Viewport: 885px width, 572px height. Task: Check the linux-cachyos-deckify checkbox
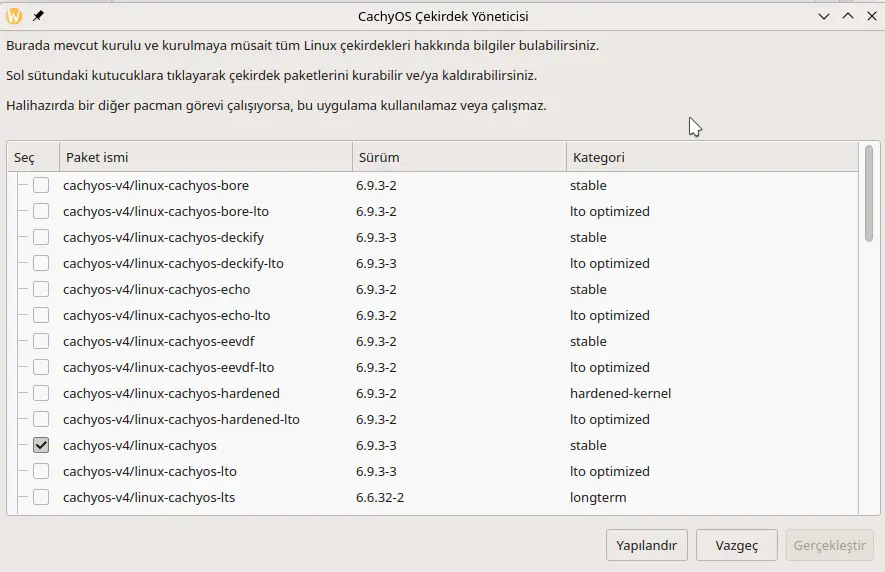[x=41, y=237]
